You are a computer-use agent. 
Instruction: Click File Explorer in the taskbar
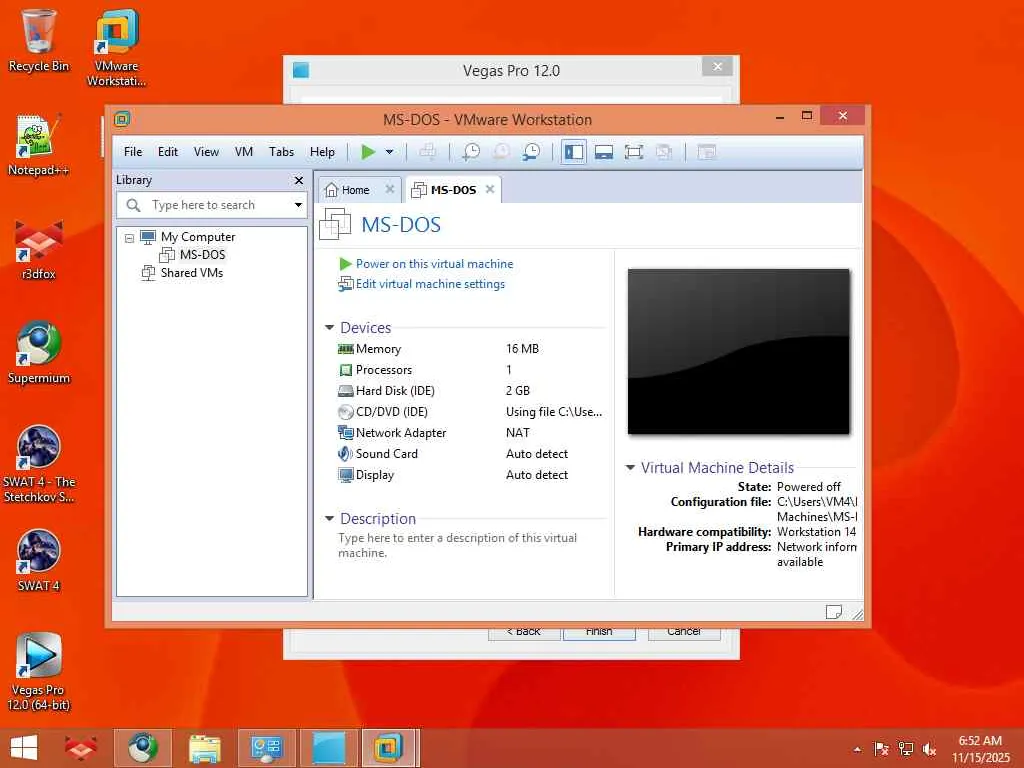[204, 748]
